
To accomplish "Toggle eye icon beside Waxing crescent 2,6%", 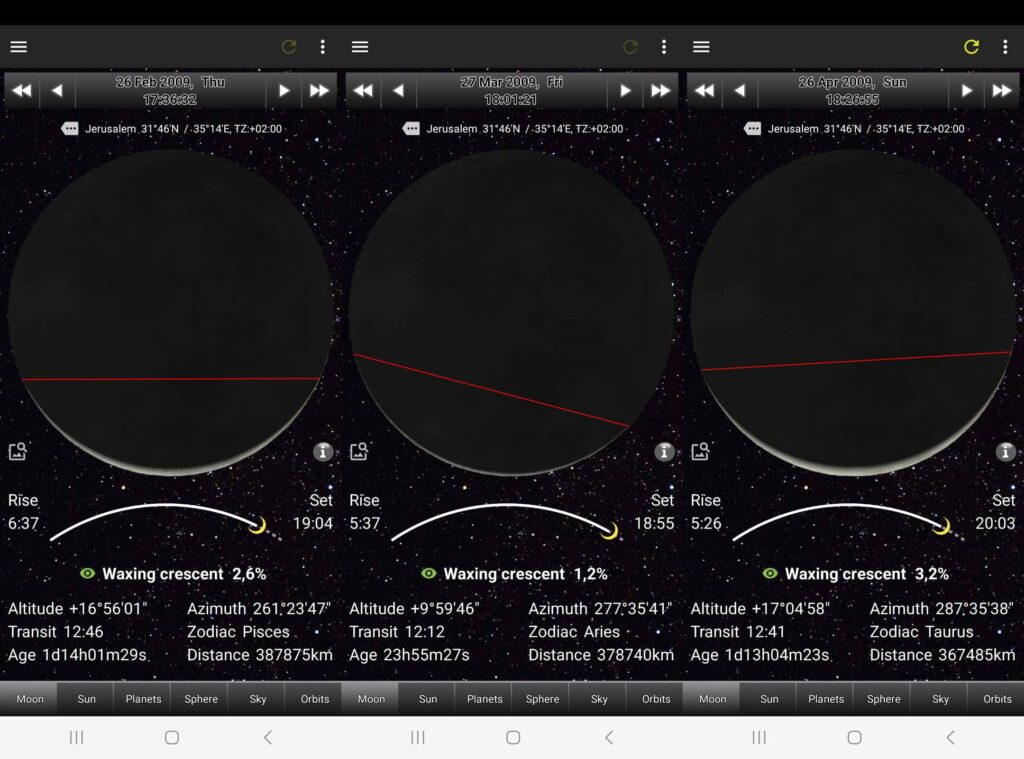I will (x=87, y=574).
